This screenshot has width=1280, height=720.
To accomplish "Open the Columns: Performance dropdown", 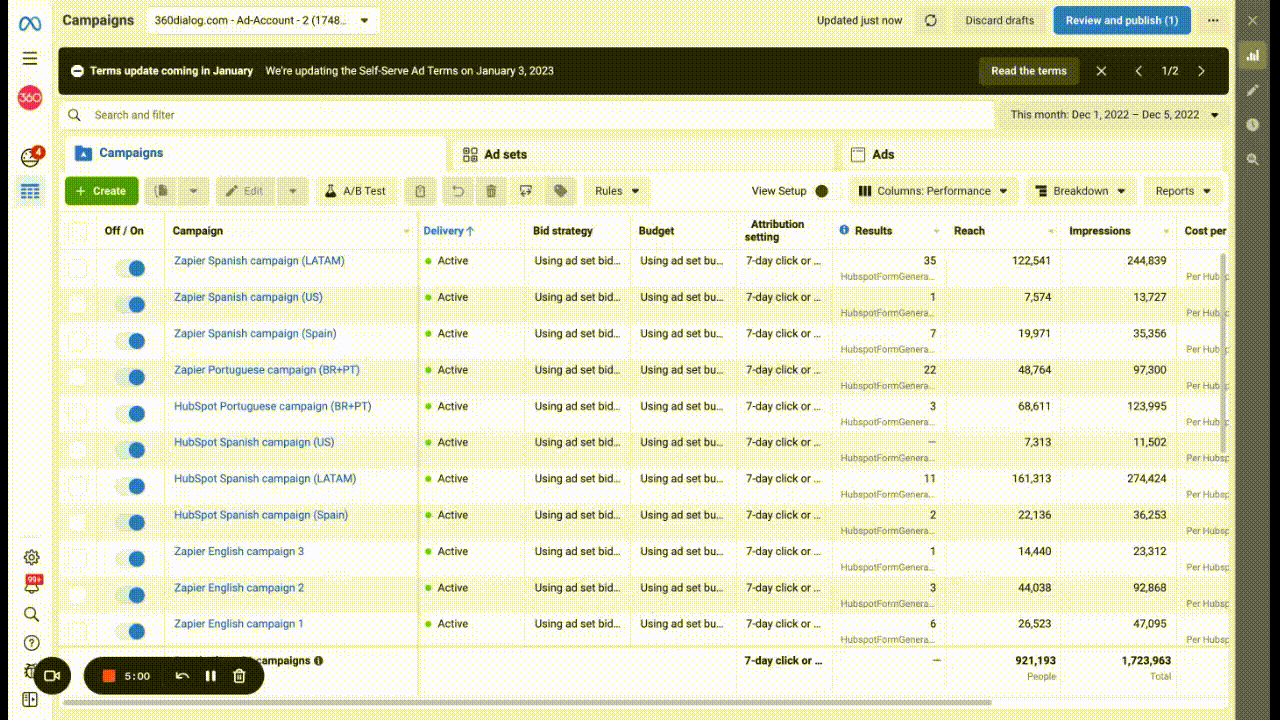I will tap(933, 191).
